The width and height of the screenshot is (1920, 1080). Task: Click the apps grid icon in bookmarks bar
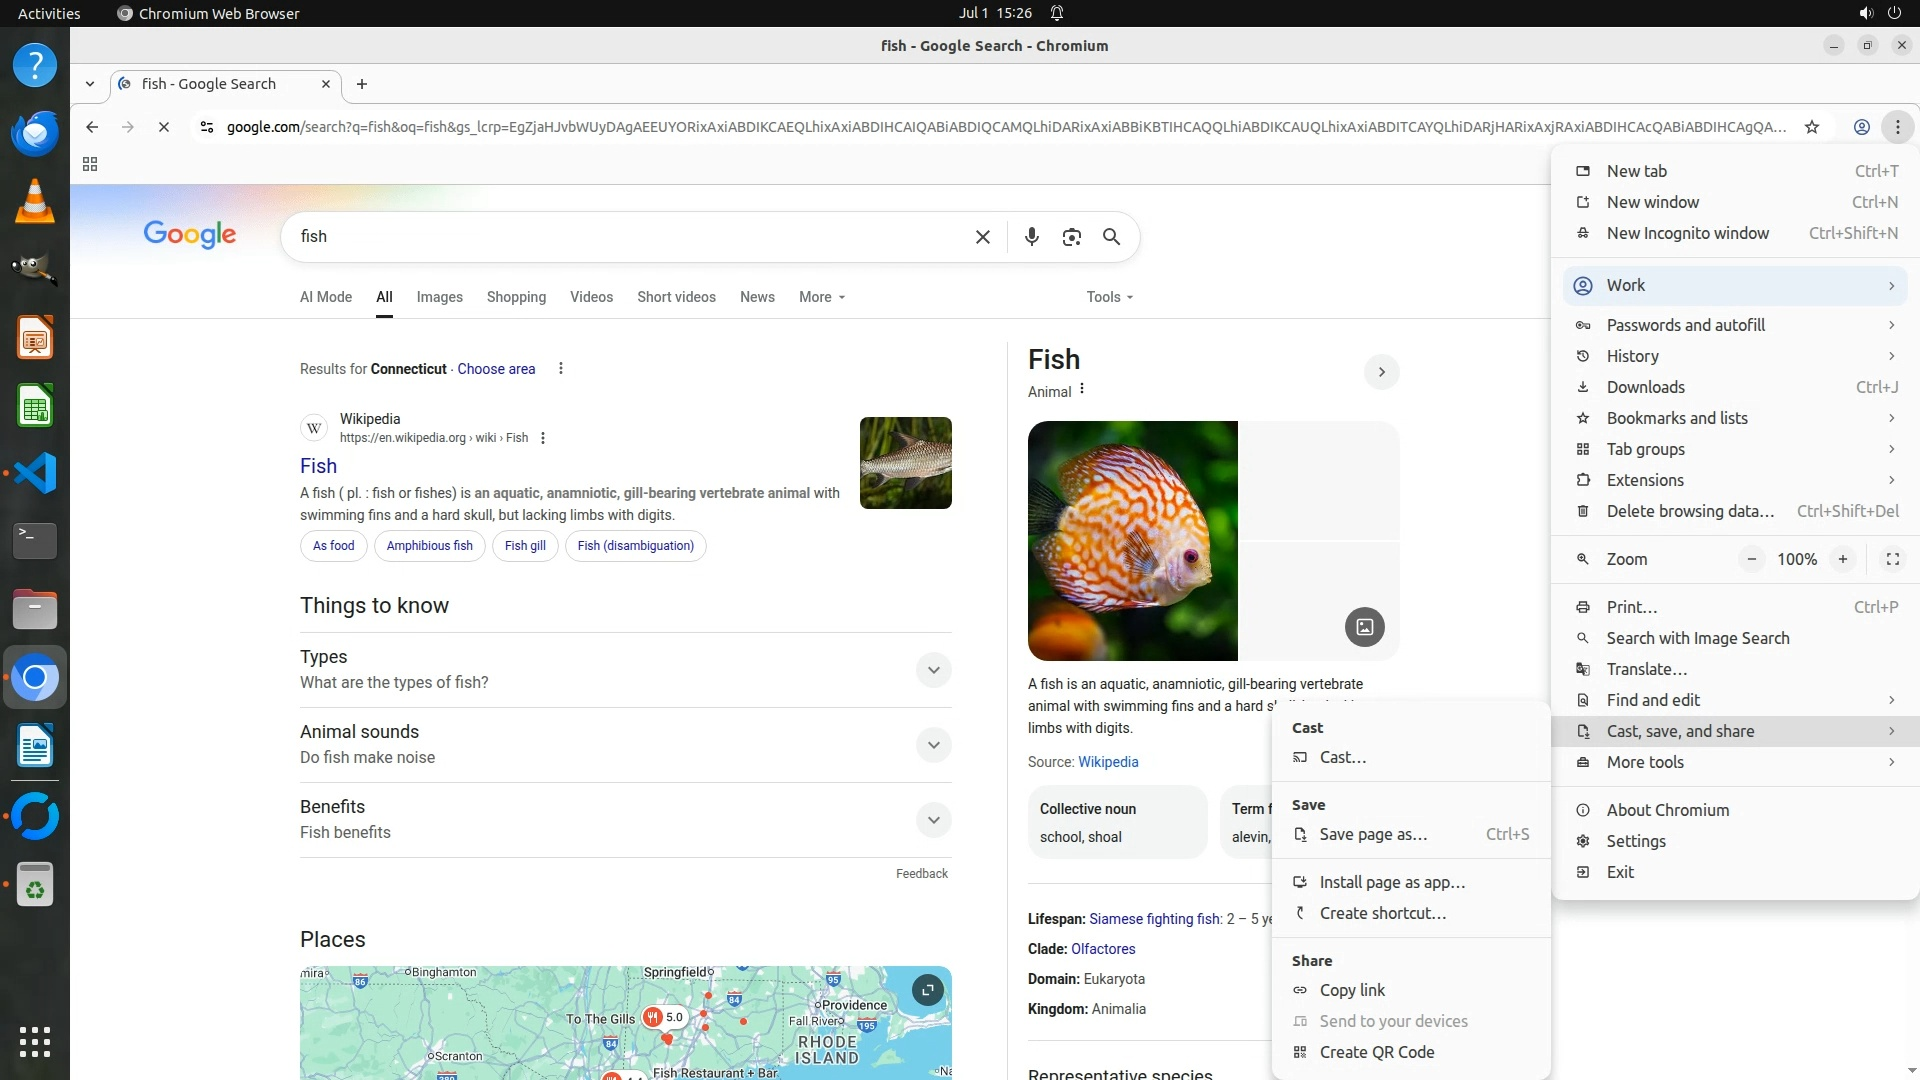pos(90,164)
